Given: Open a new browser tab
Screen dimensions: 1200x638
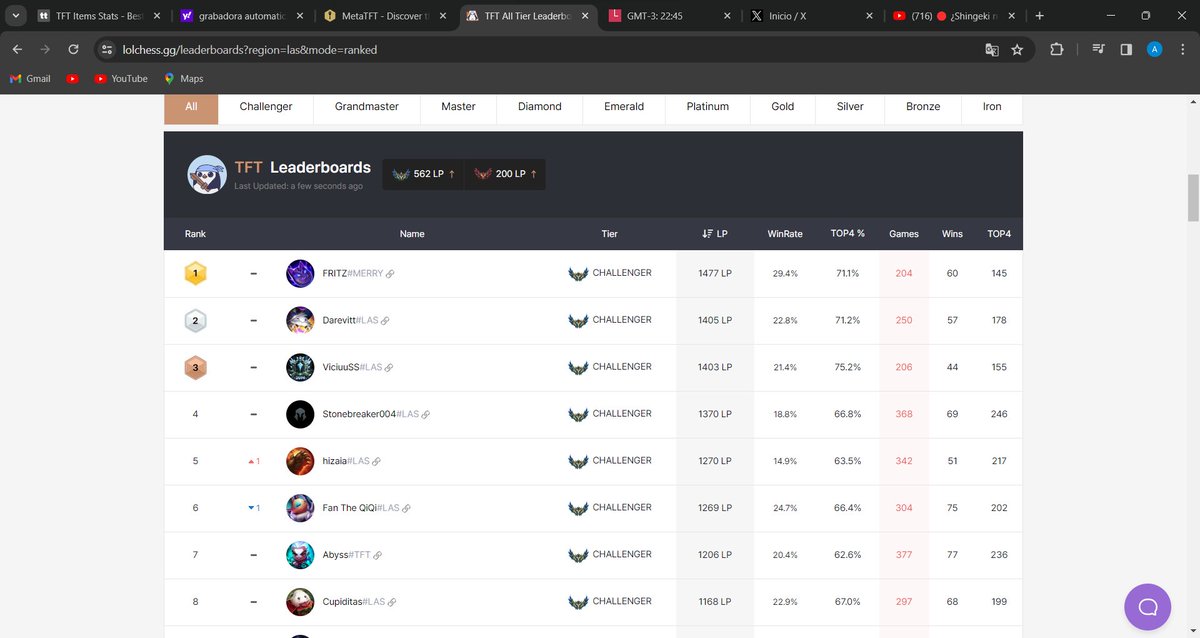Looking at the screenshot, I should (x=1040, y=16).
